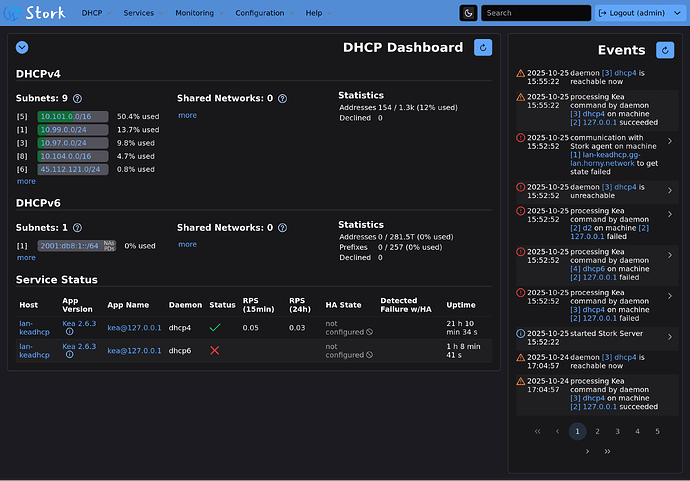
Task: Go to next events page arrow
Action: [x=587, y=451]
